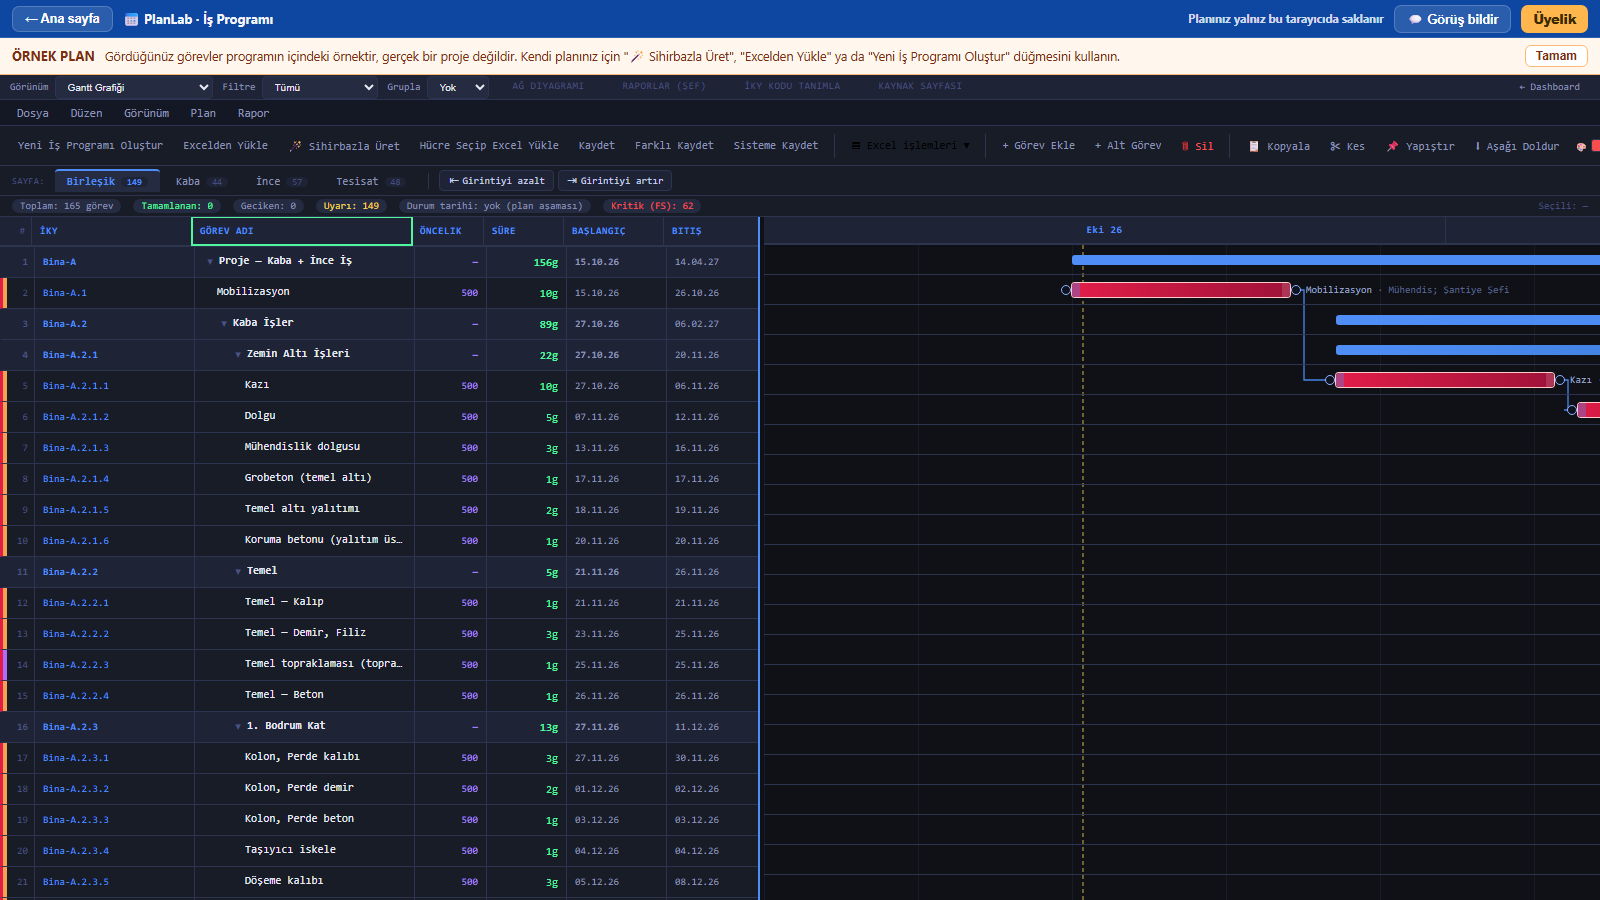Click the Yapıştır pin icon
This screenshot has height=900, width=1600.
[x=1392, y=146]
